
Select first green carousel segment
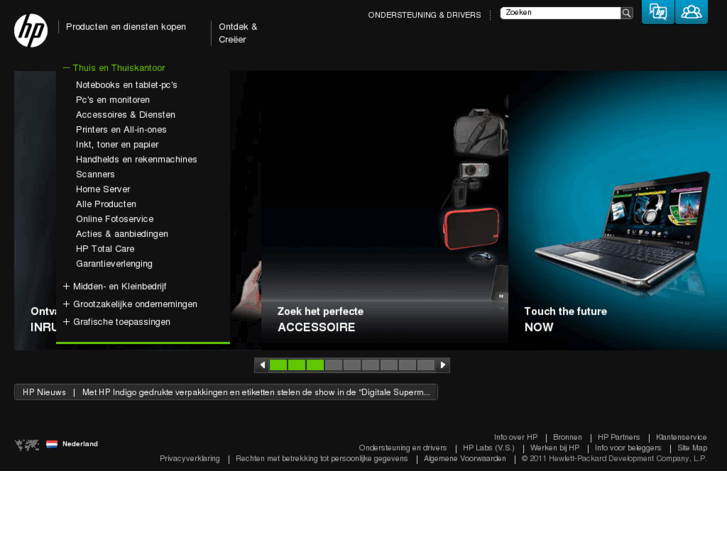[278, 365]
